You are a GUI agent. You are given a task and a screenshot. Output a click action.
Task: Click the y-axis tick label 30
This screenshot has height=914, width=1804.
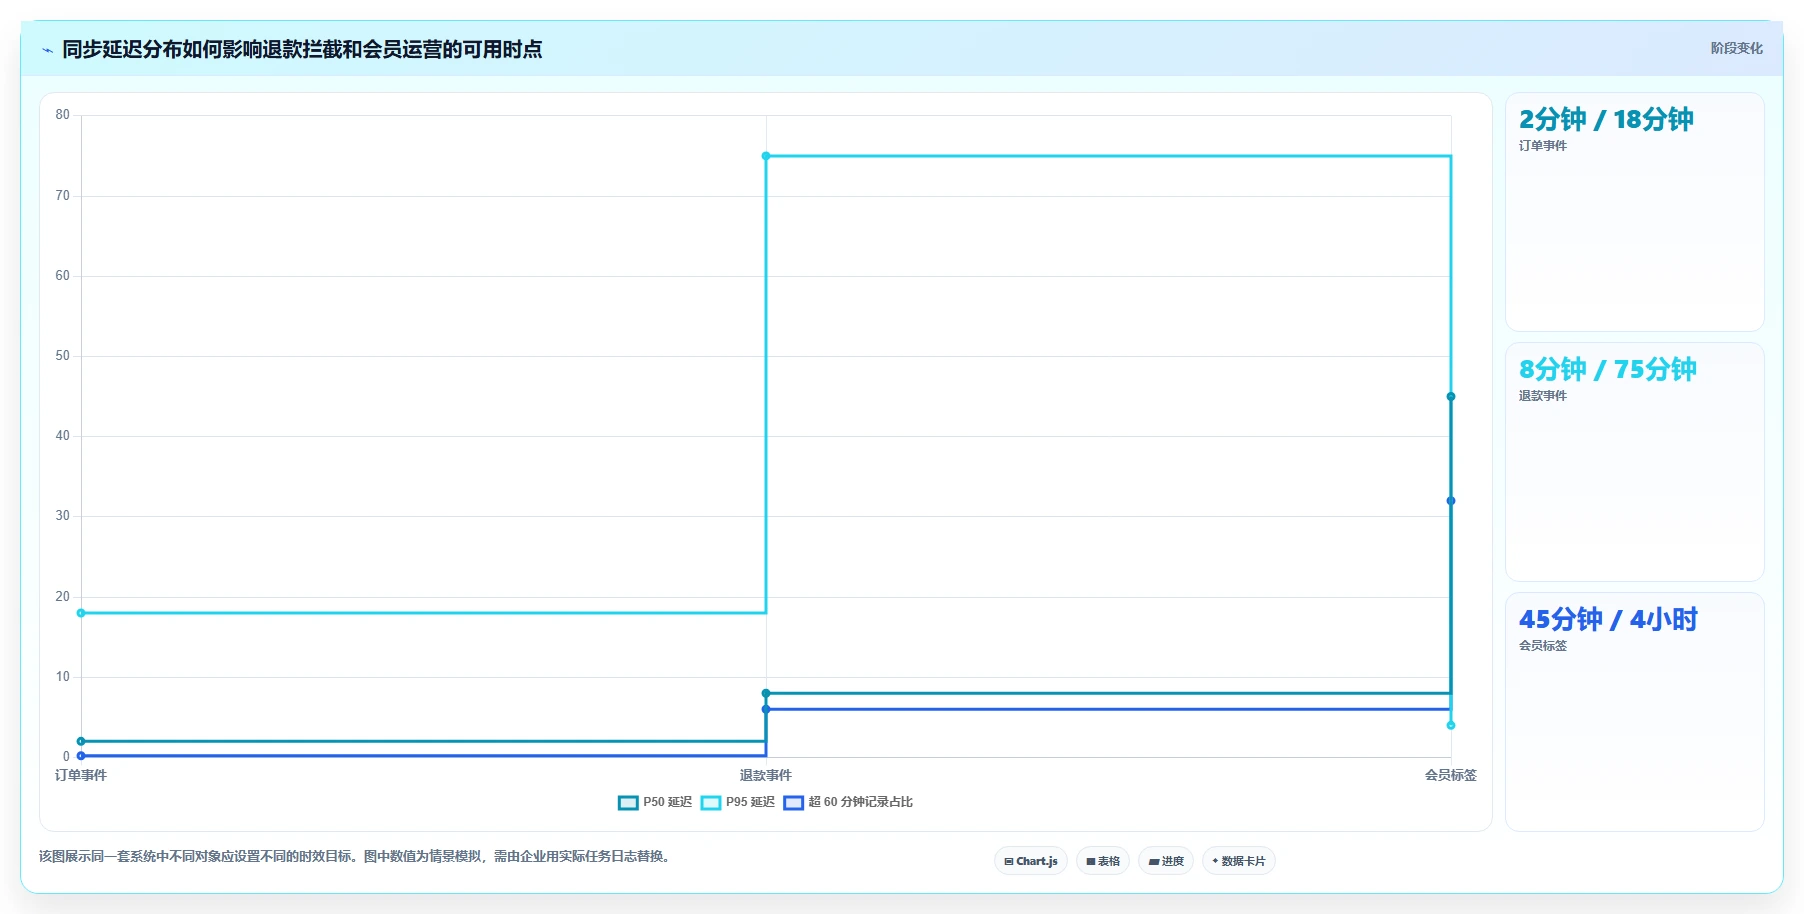point(63,516)
